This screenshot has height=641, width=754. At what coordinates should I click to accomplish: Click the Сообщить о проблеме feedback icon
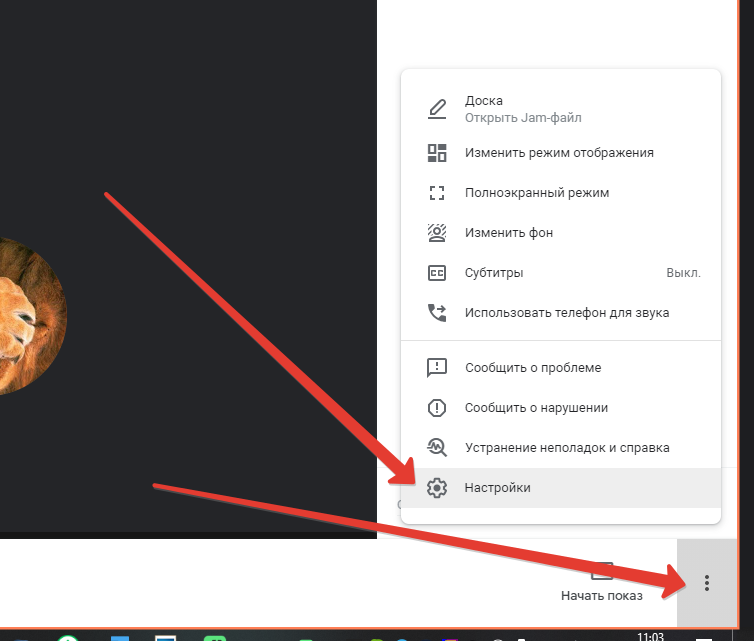coord(437,368)
